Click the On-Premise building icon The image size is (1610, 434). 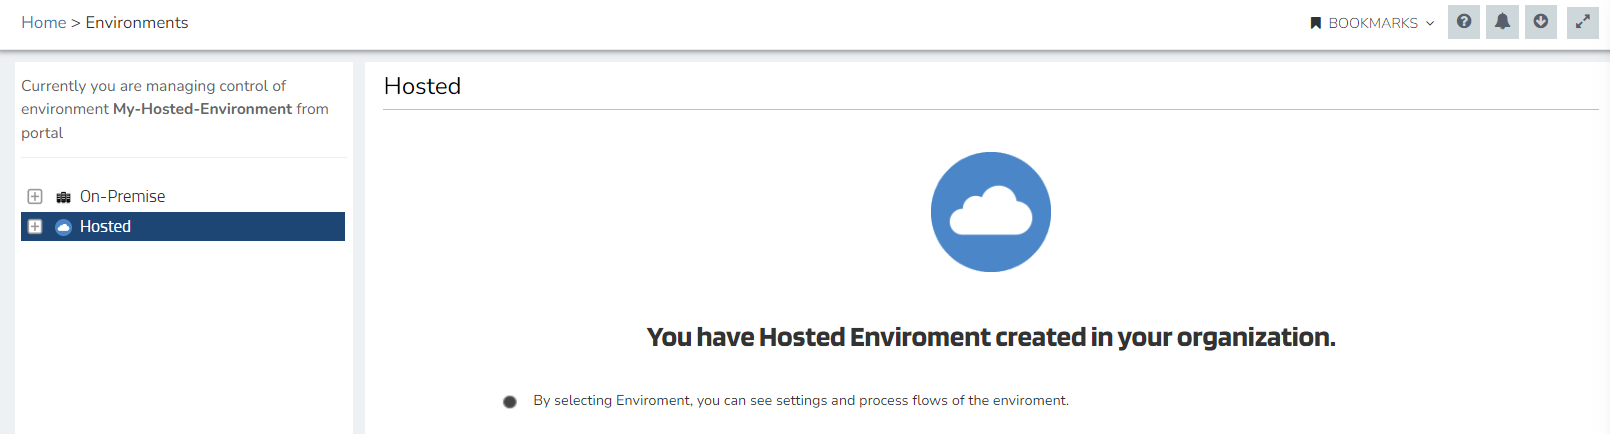pyautogui.click(x=63, y=197)
